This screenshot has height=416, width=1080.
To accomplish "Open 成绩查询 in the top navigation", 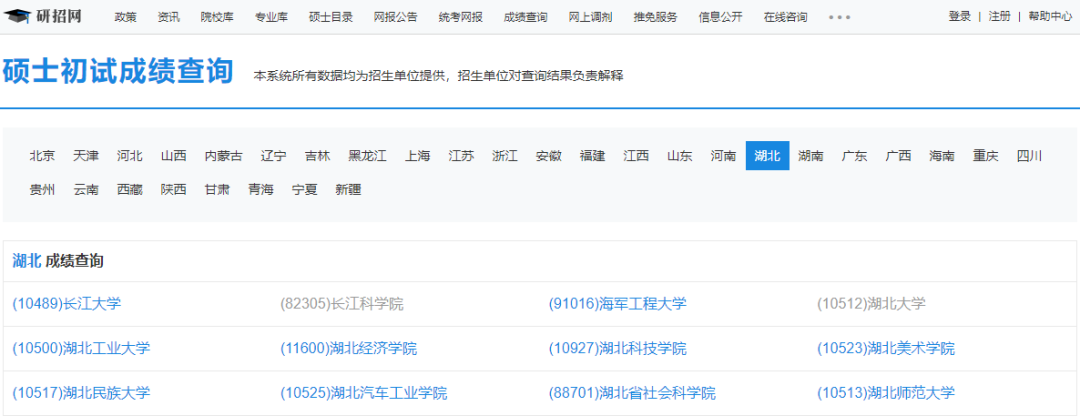I will [526, 17].
